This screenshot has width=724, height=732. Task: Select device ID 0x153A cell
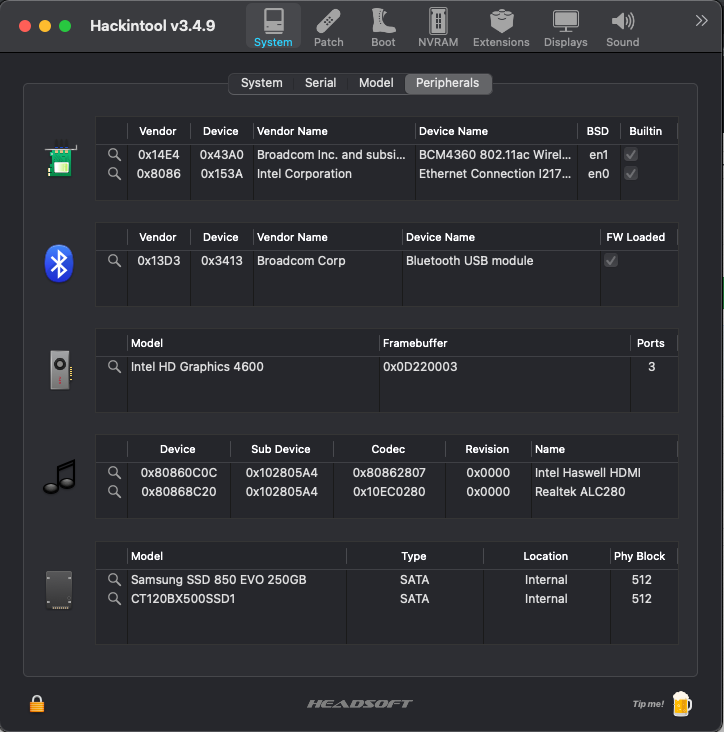pos(222,174)
